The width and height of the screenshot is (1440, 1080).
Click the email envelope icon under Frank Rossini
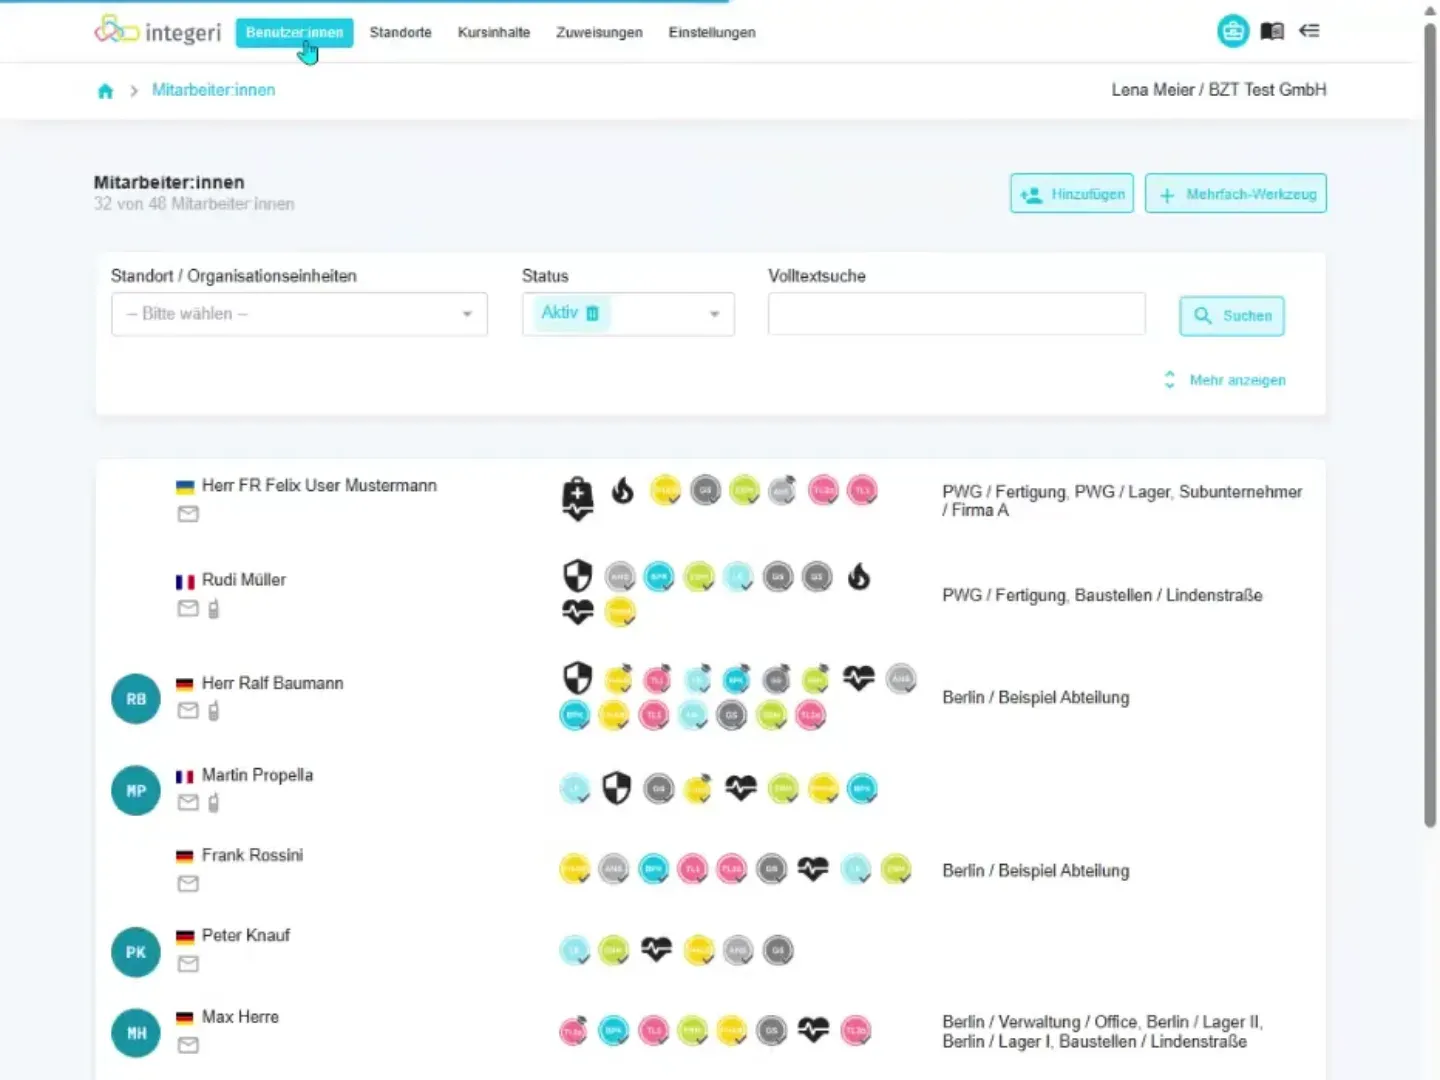pos(188,884)
